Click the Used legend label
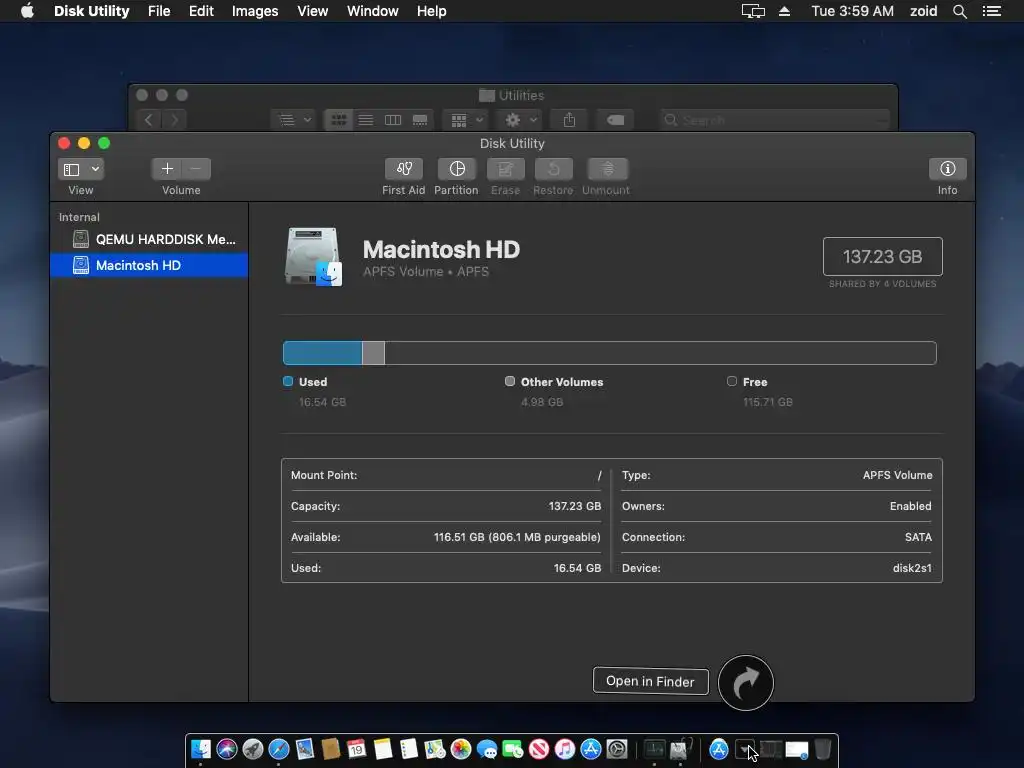The height and width of the screenshot is (768, 1024). pos(313,382)
